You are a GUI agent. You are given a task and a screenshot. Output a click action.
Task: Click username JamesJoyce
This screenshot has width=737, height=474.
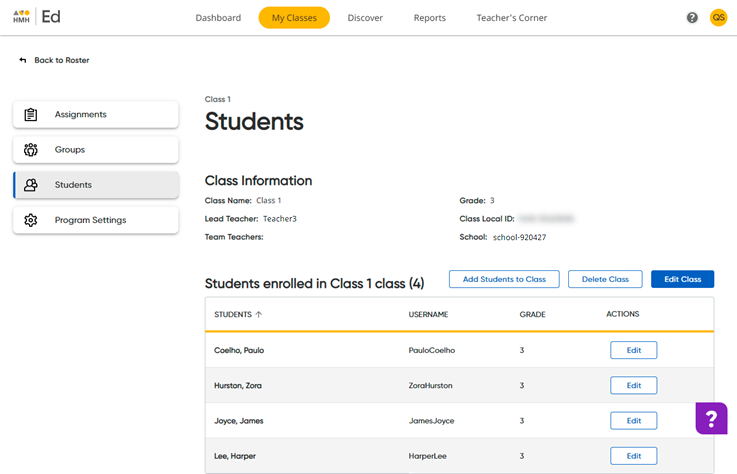[431, 421]
